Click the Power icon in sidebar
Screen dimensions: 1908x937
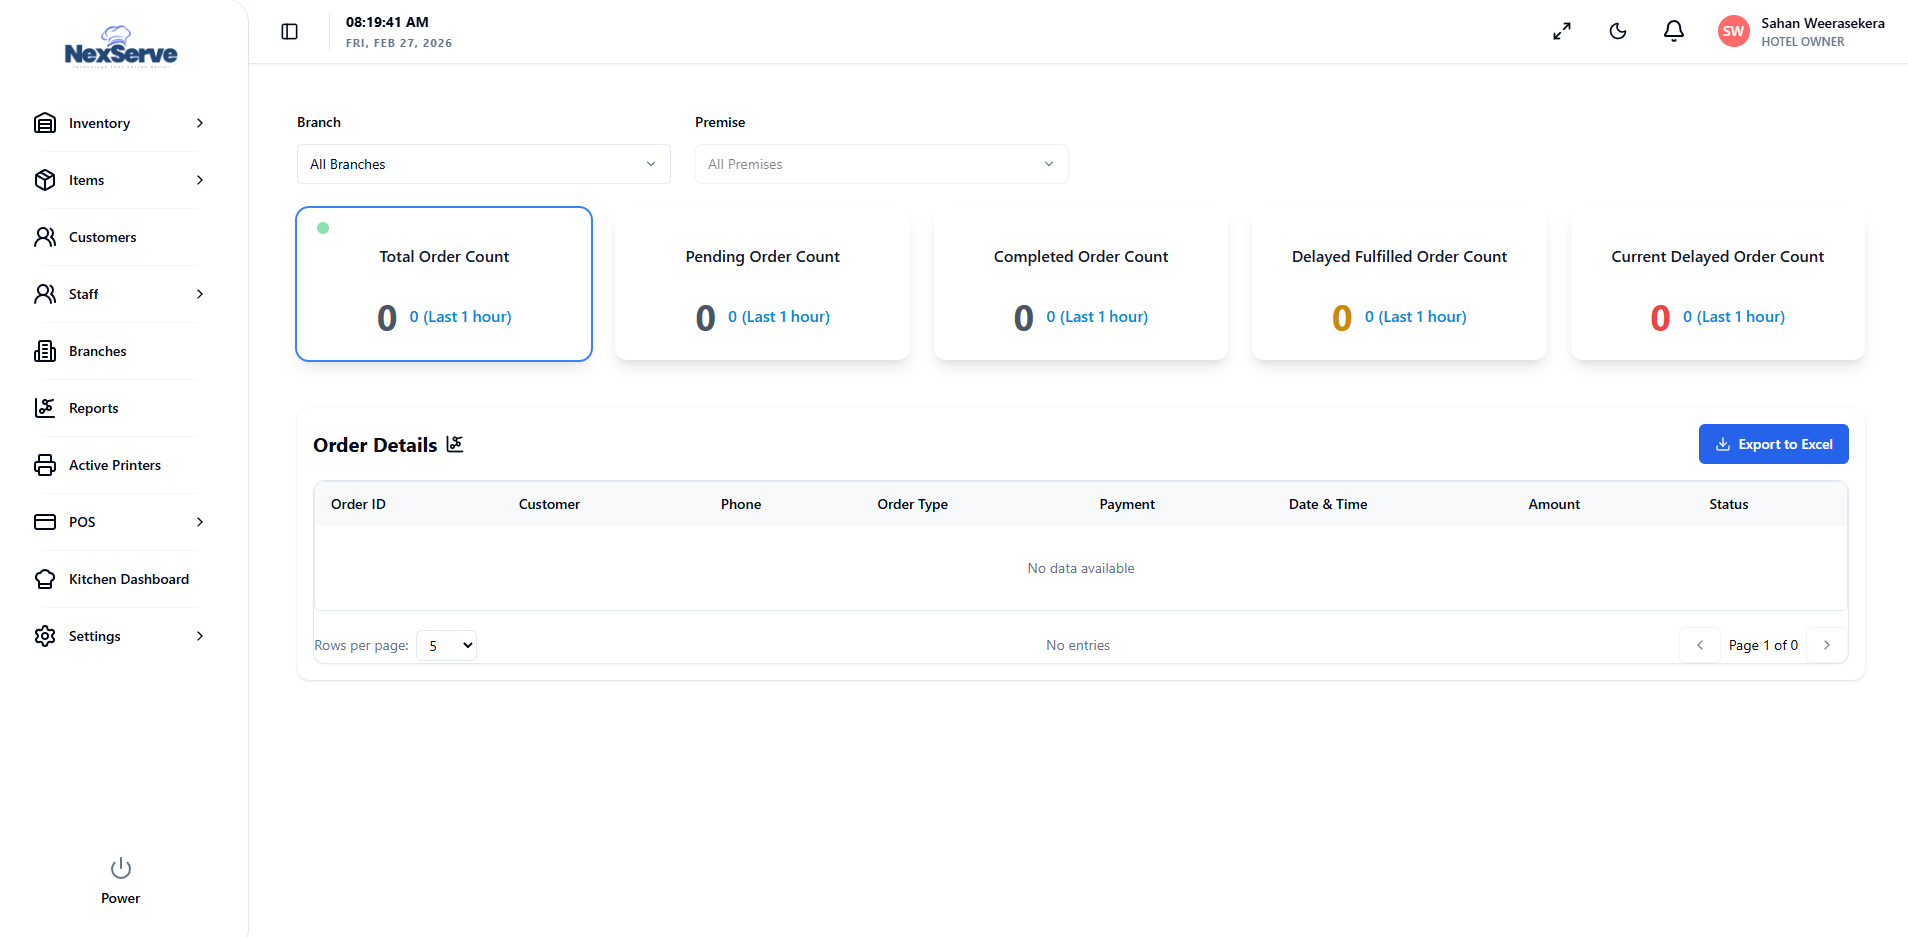pos(121,868)
